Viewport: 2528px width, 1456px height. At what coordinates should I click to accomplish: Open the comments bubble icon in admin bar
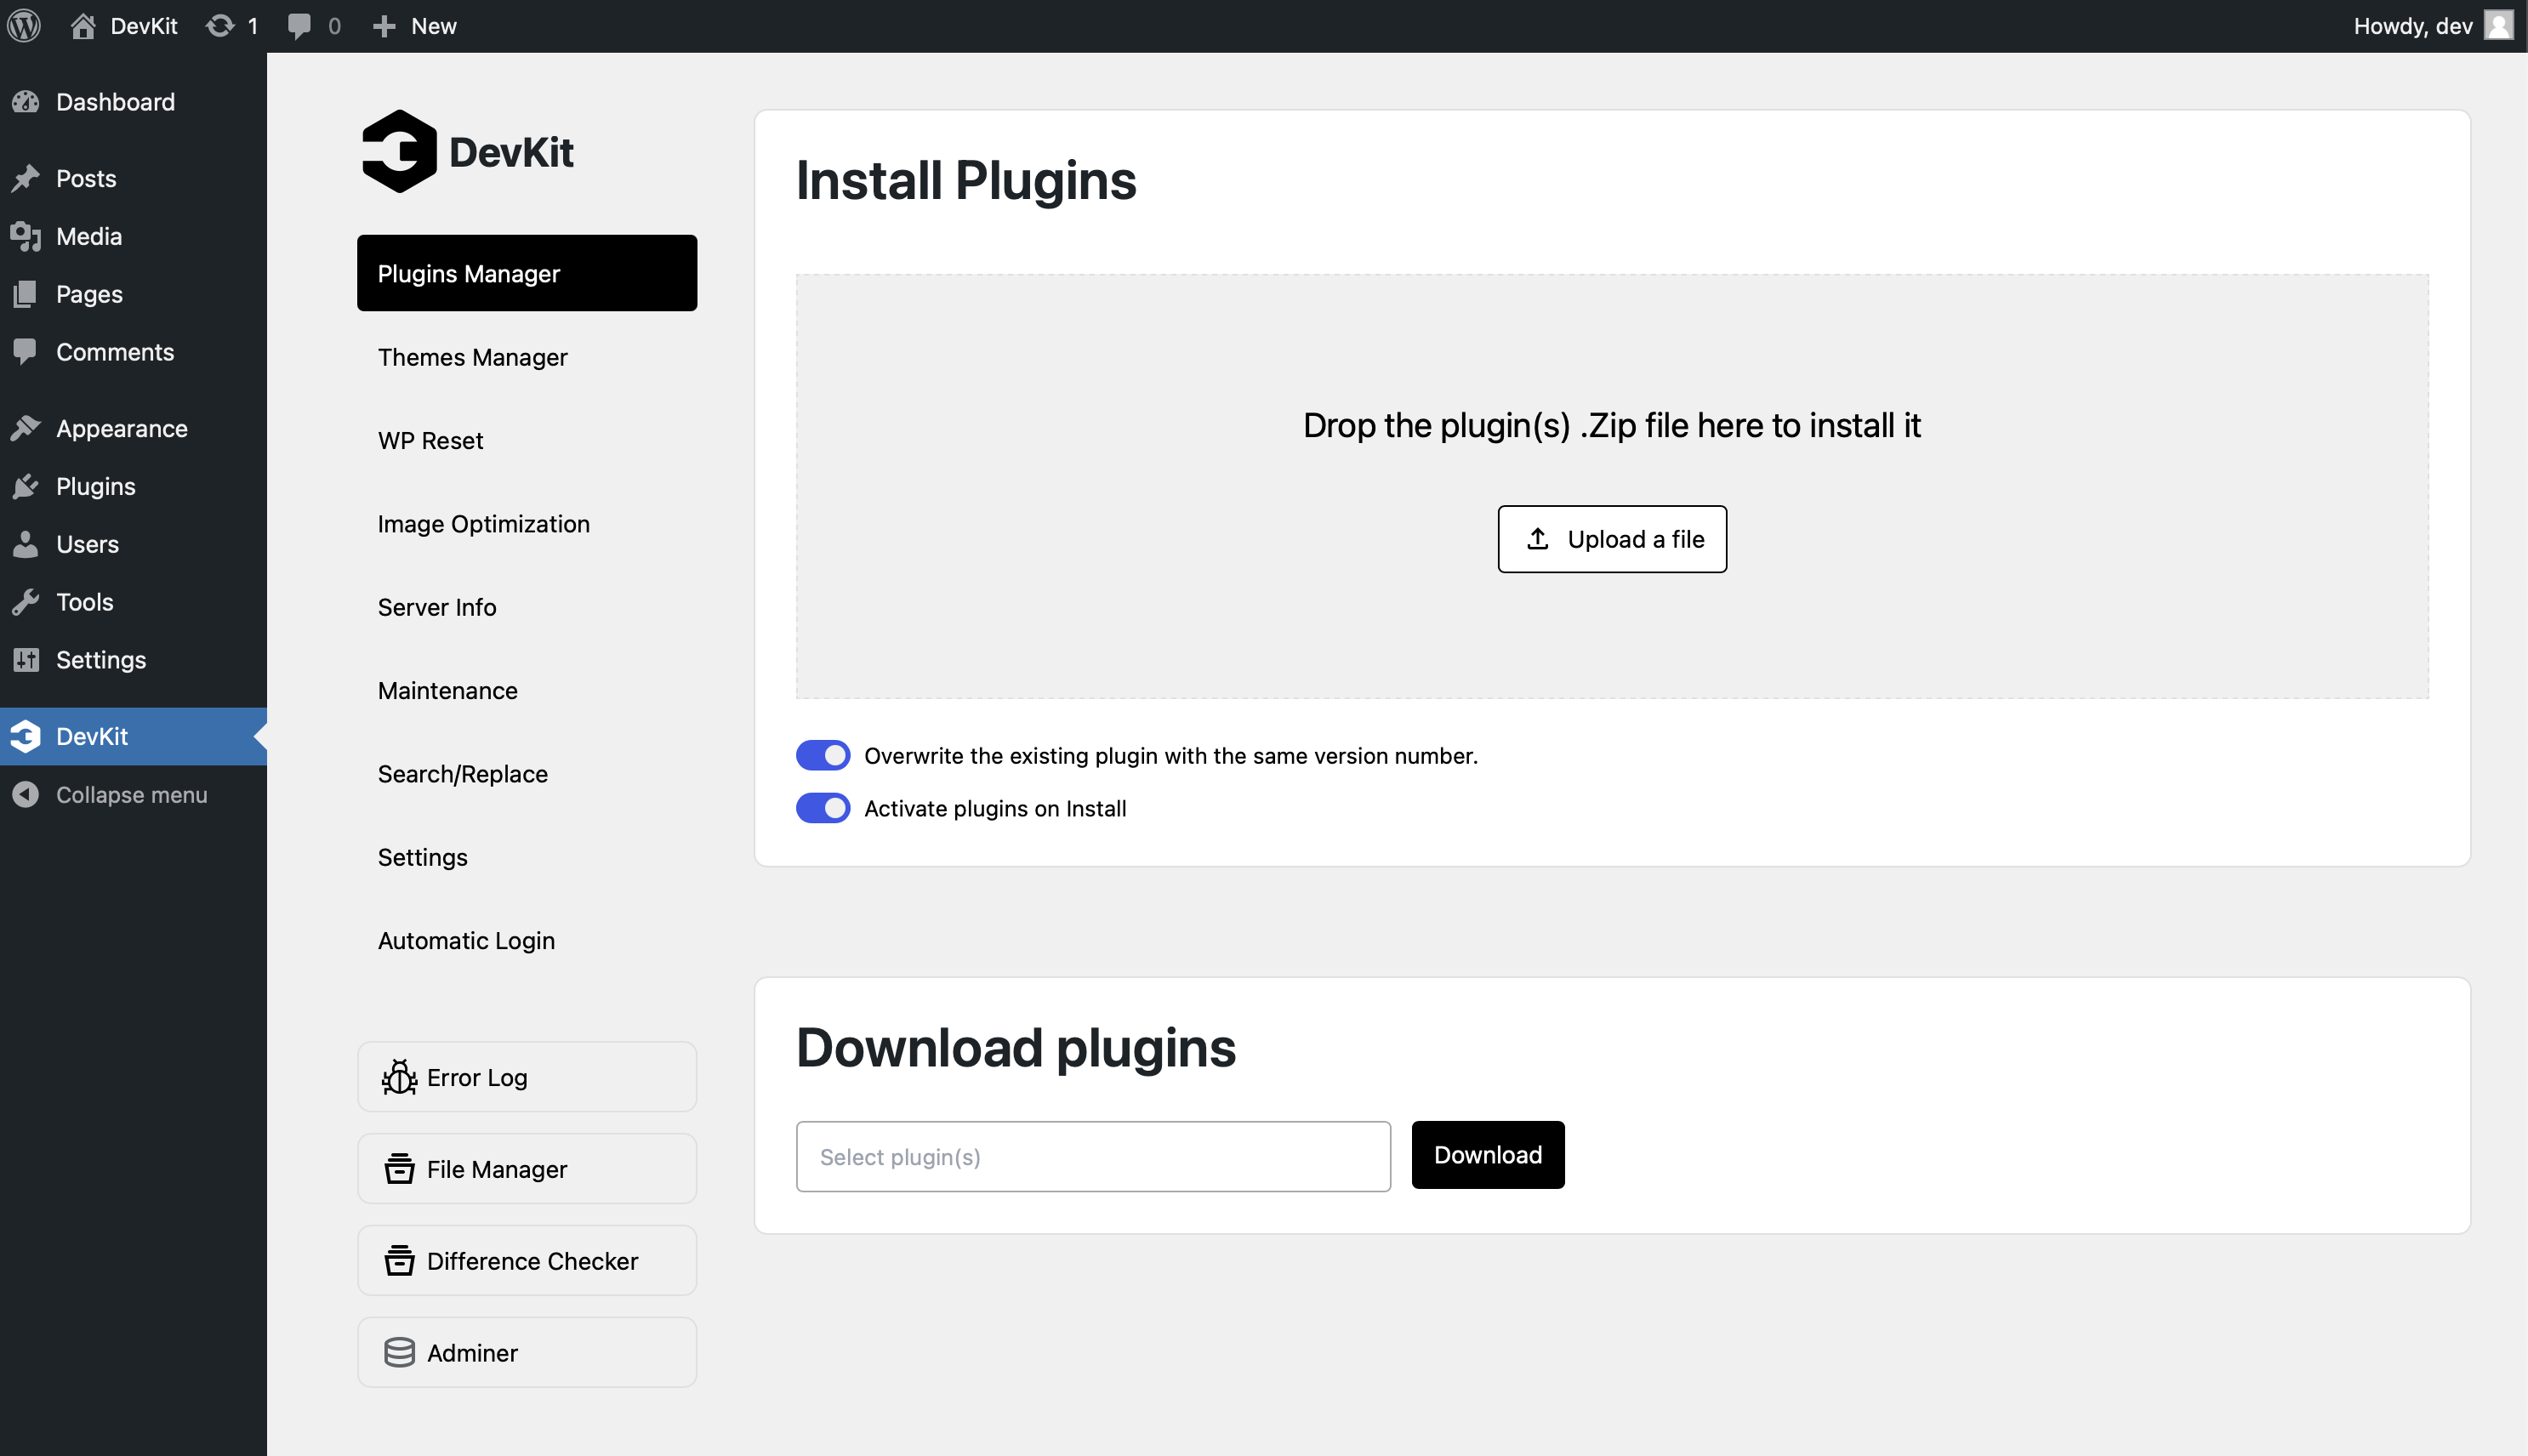[x=299, y=26]
